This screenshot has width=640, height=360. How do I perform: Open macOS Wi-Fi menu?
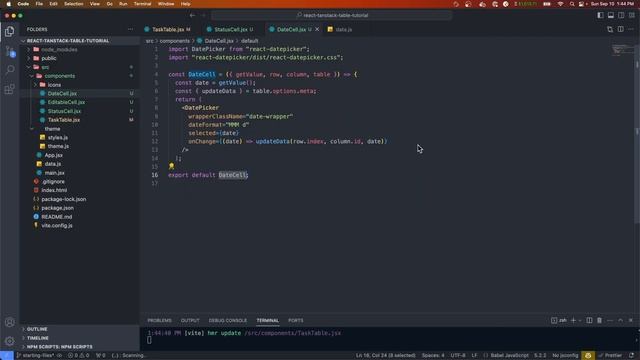(x=560, y=4)
